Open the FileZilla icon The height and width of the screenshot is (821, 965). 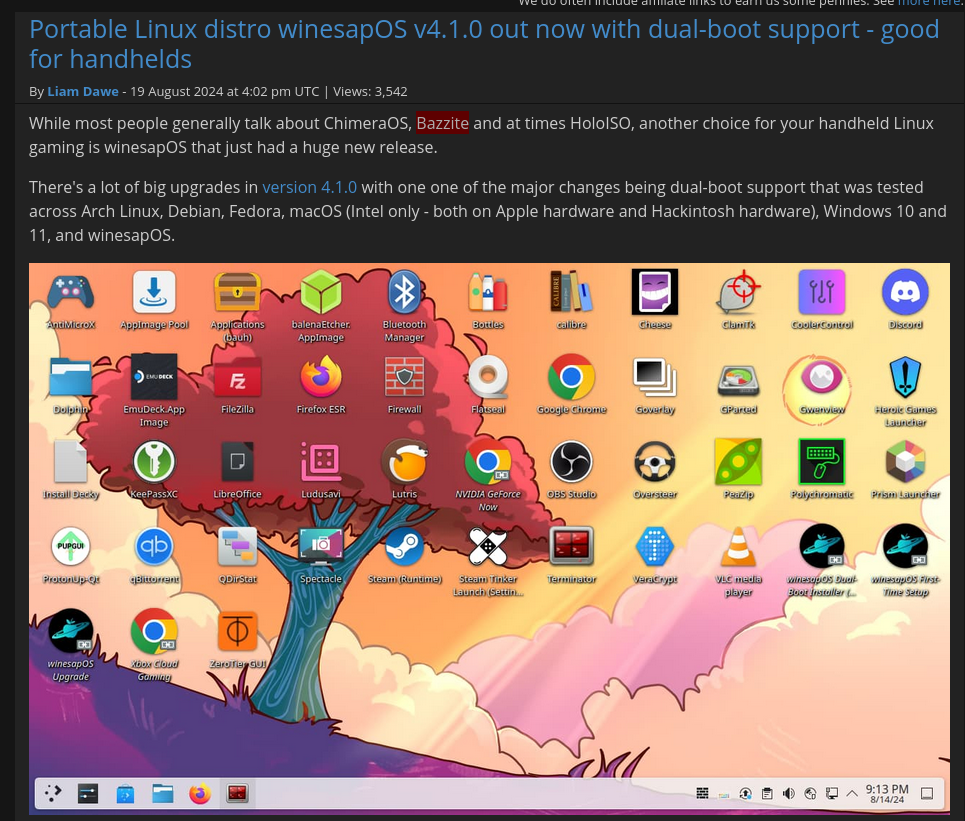[238, 377]
